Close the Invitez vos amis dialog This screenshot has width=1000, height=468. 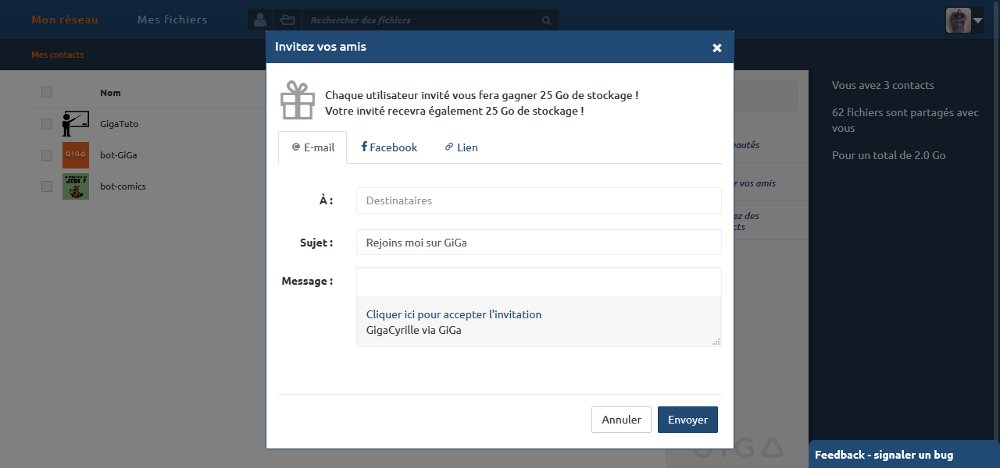[x=717, y=48]
